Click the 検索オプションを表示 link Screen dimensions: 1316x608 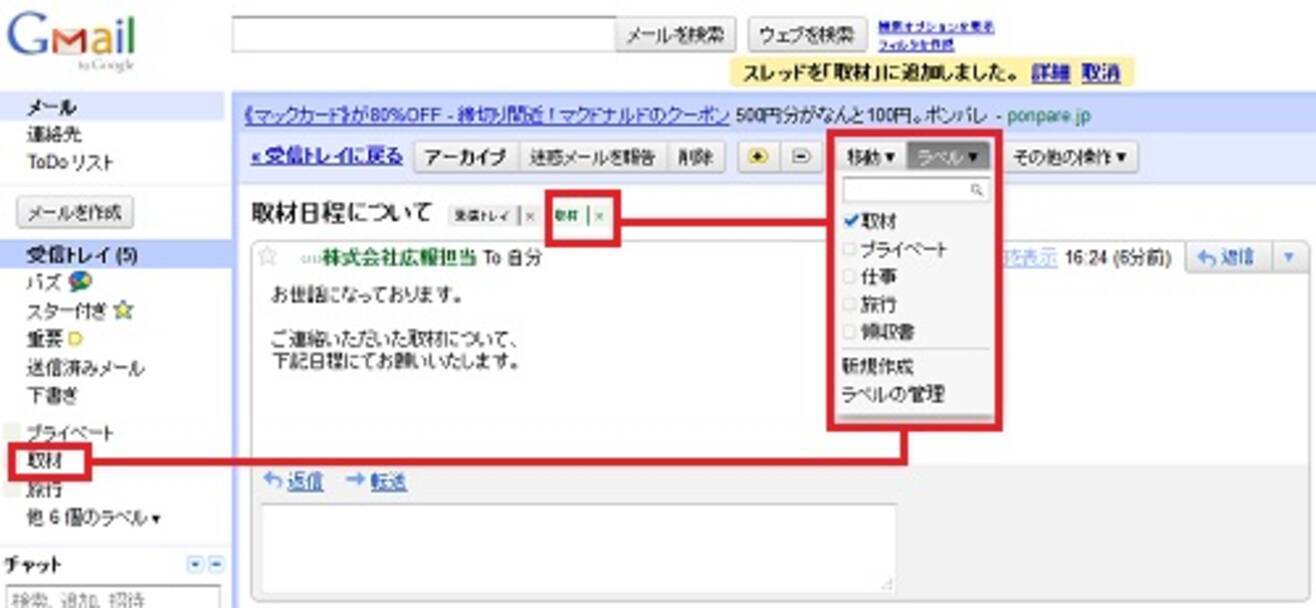tap(936, 26)
